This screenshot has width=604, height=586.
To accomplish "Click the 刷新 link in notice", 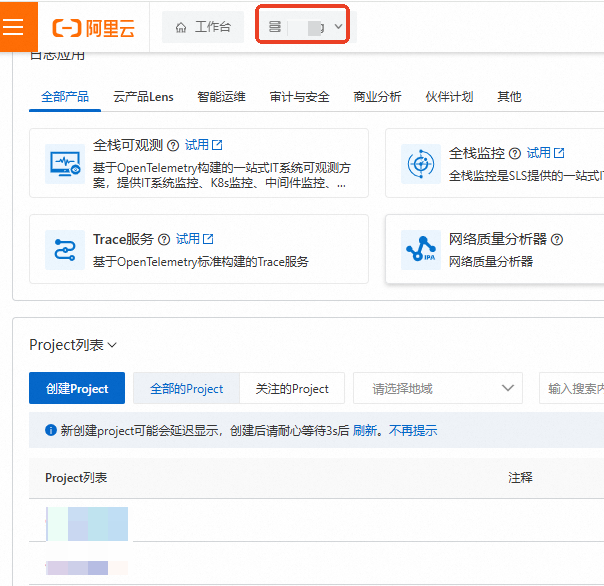I will coord(365,430).
